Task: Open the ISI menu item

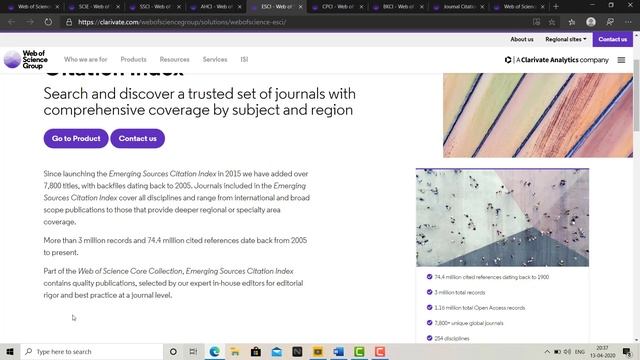Action: pyautogui.click(x=244, y=60)
